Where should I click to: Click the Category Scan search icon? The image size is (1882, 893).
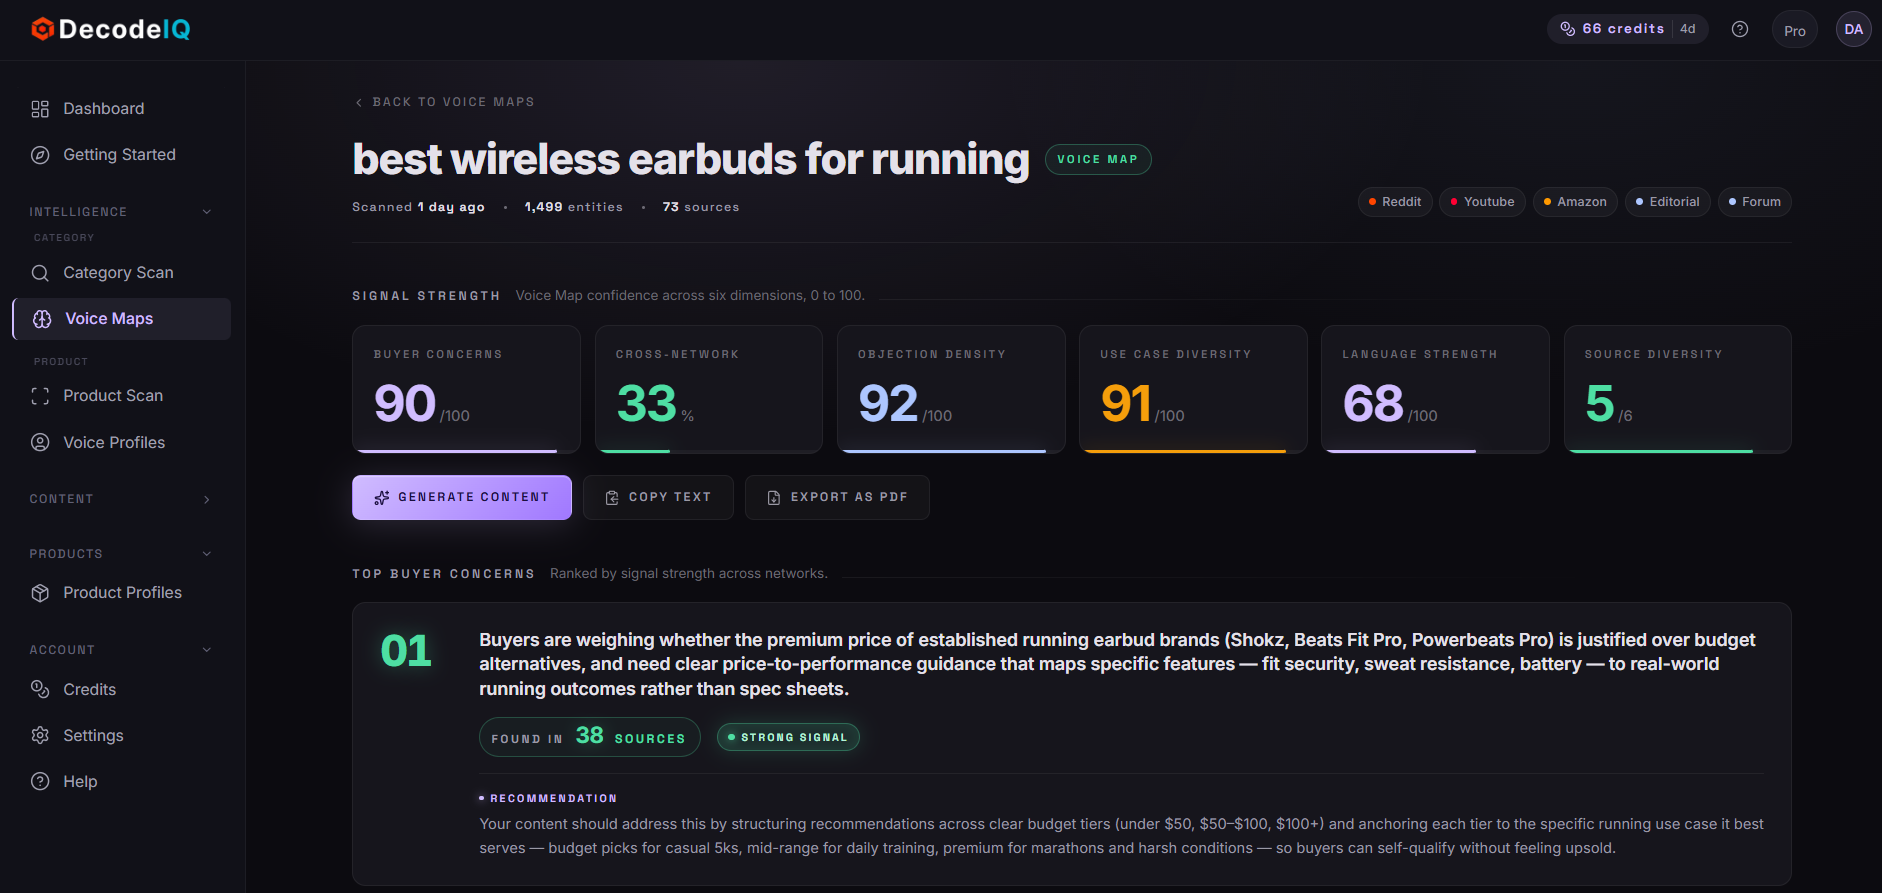click(x=40, y=273)
